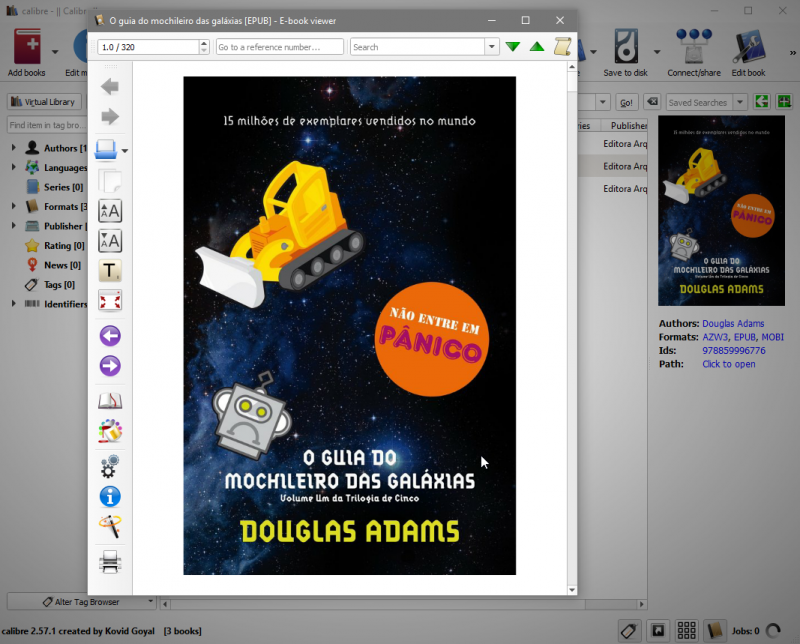Open the Add books dropdown arrow
Screen dimensions: 800x644
tap(55, 52)
